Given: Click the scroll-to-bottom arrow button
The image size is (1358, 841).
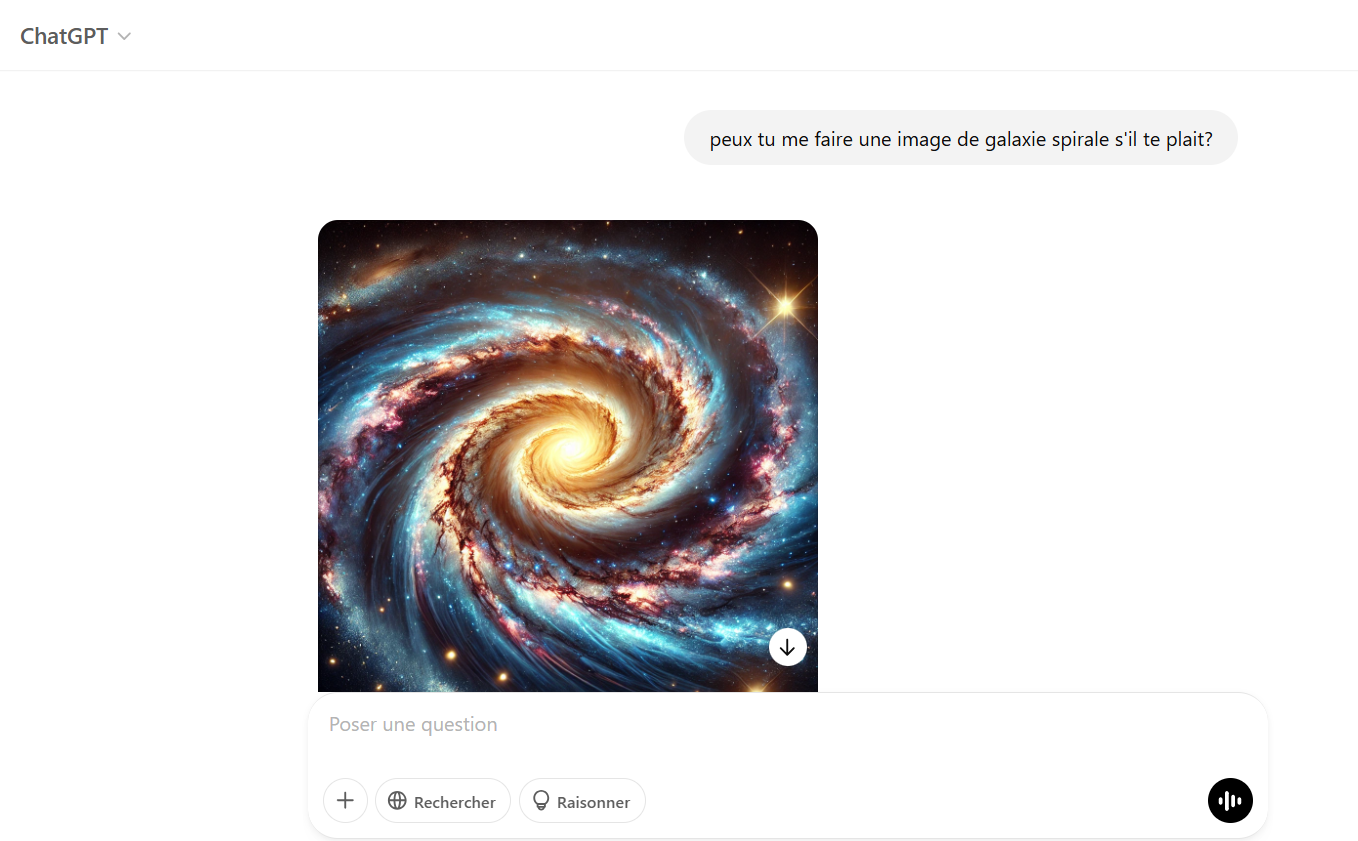Looking at the screenshot, I should (x=788, y=647).
